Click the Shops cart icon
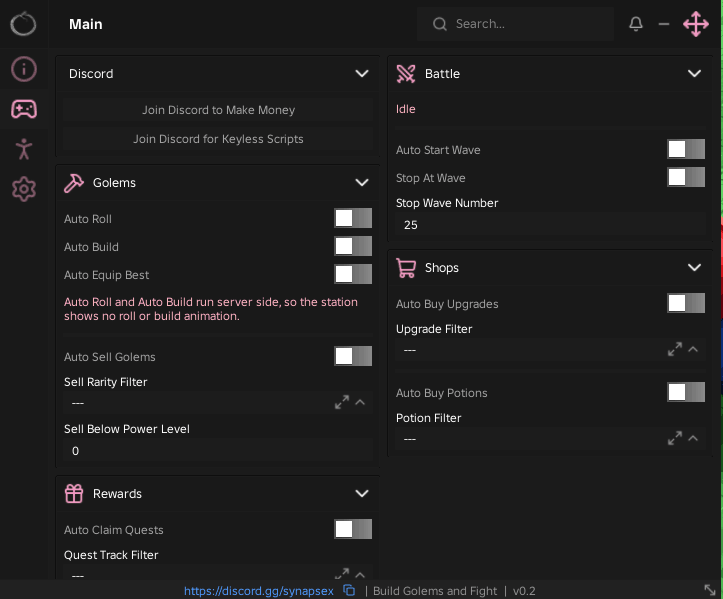 point(406,267)
